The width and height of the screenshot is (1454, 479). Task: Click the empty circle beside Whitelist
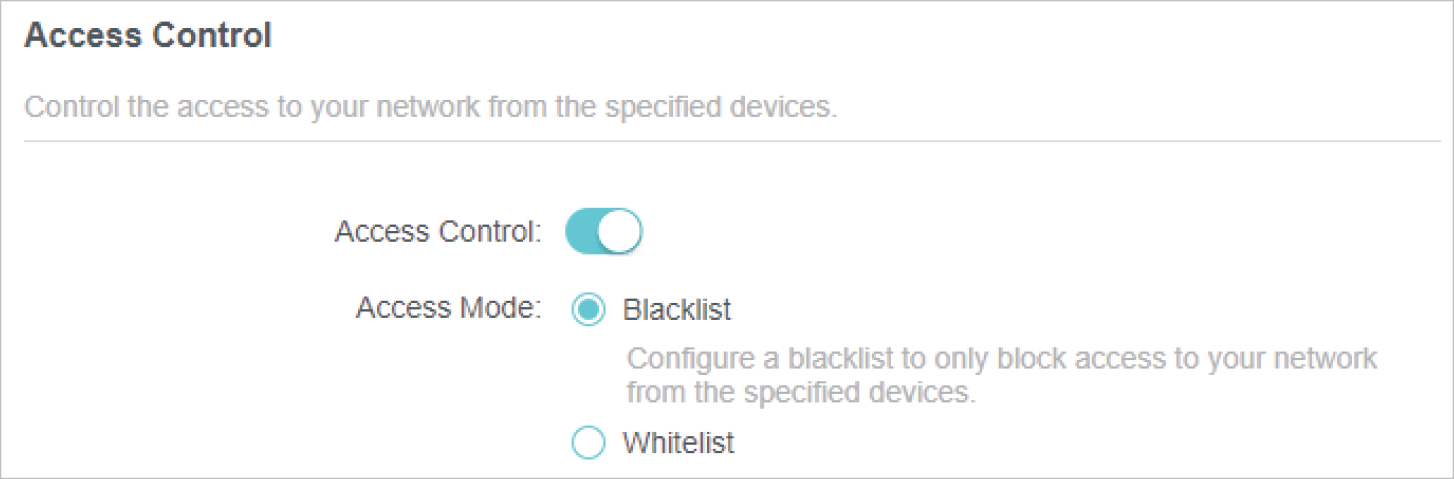[588, 442]
